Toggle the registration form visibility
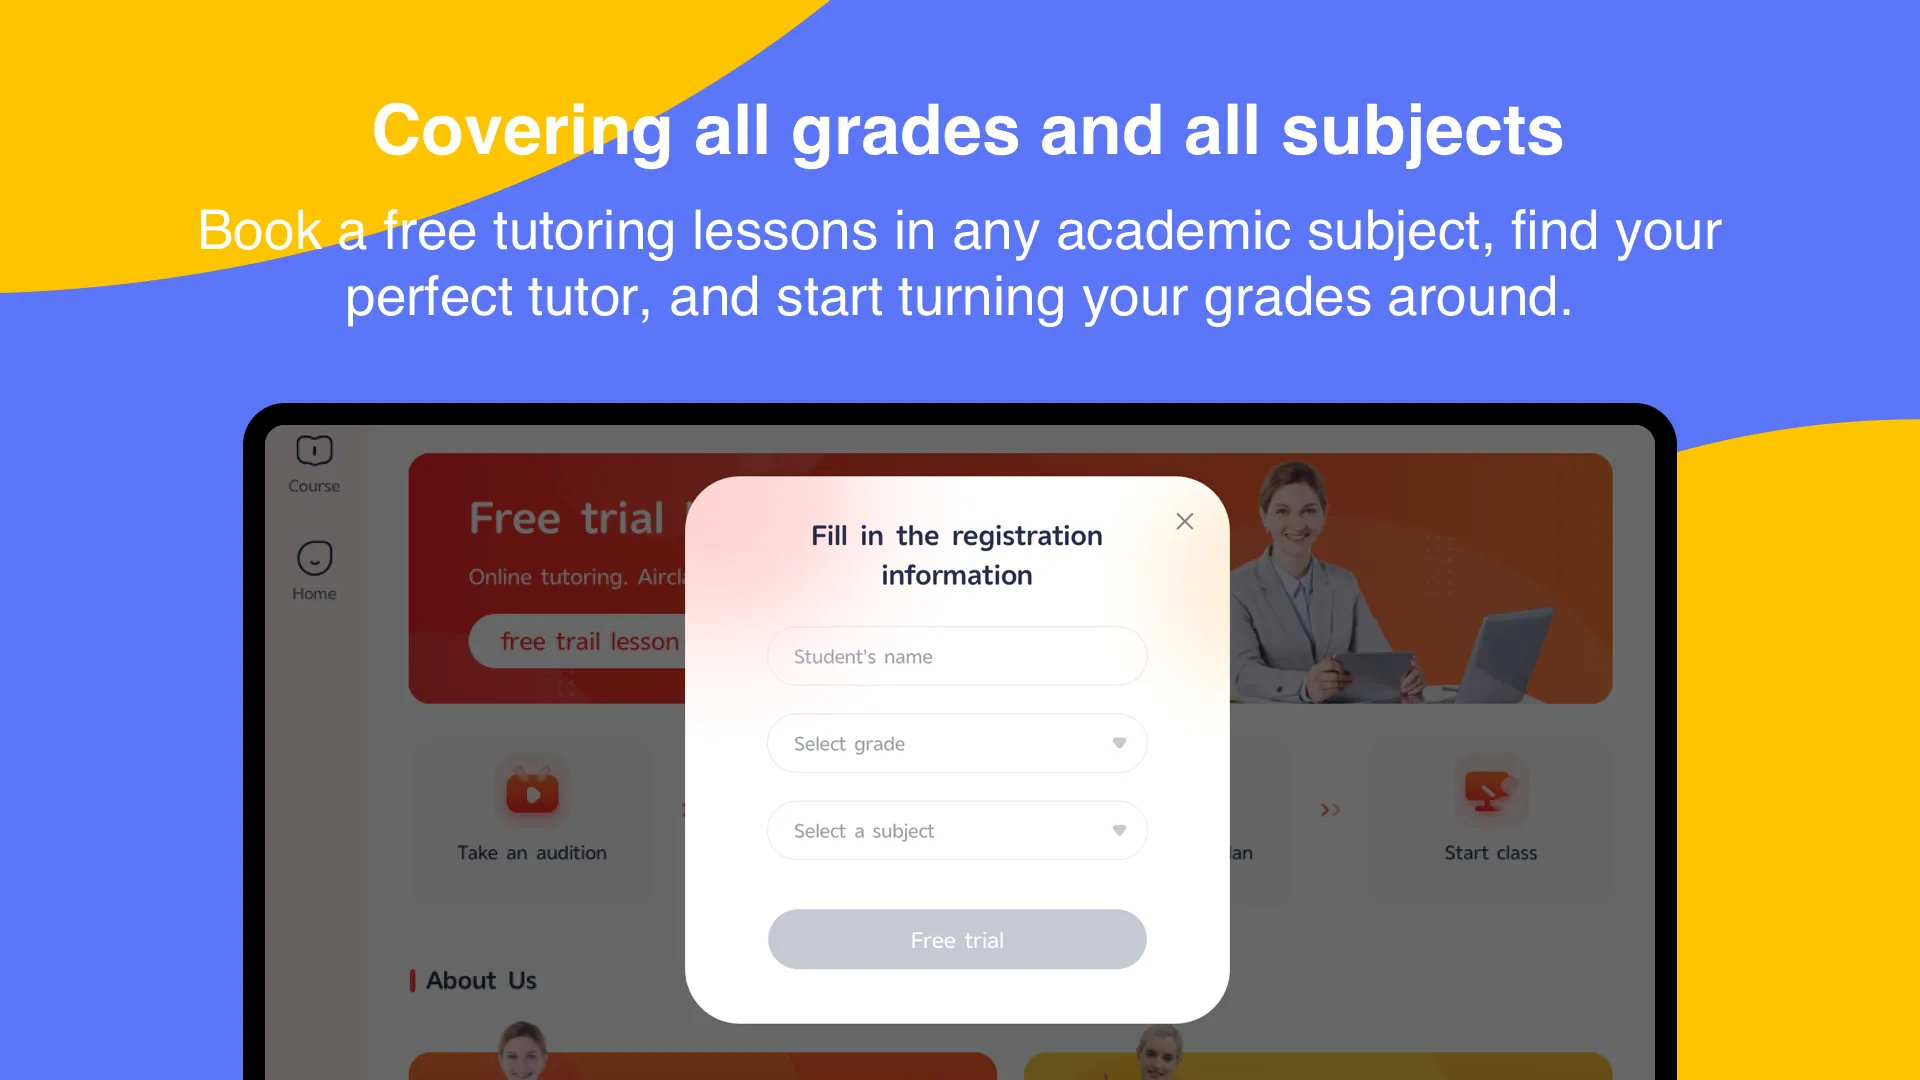This screenshot has width=1920, height=1080. (1184, 521)
